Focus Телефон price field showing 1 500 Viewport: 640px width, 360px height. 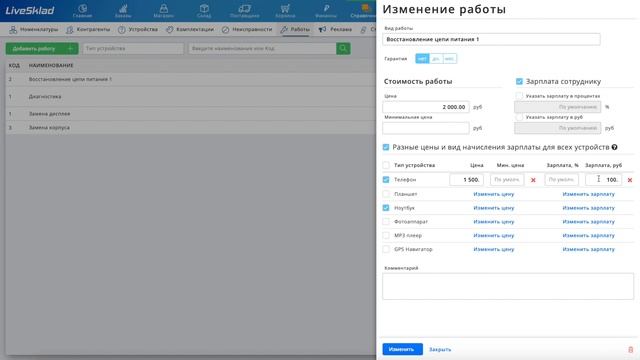pyautogui.click(x=467, y=180)
